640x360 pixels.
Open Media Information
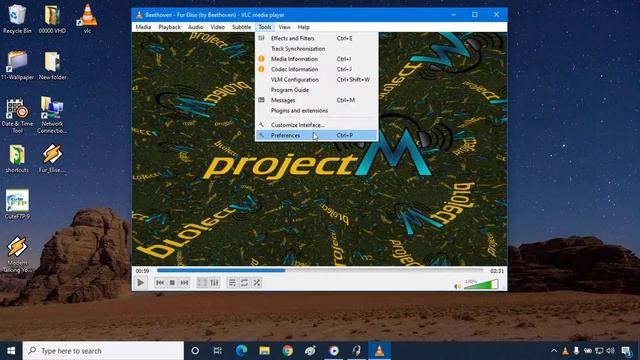[316, 59]
